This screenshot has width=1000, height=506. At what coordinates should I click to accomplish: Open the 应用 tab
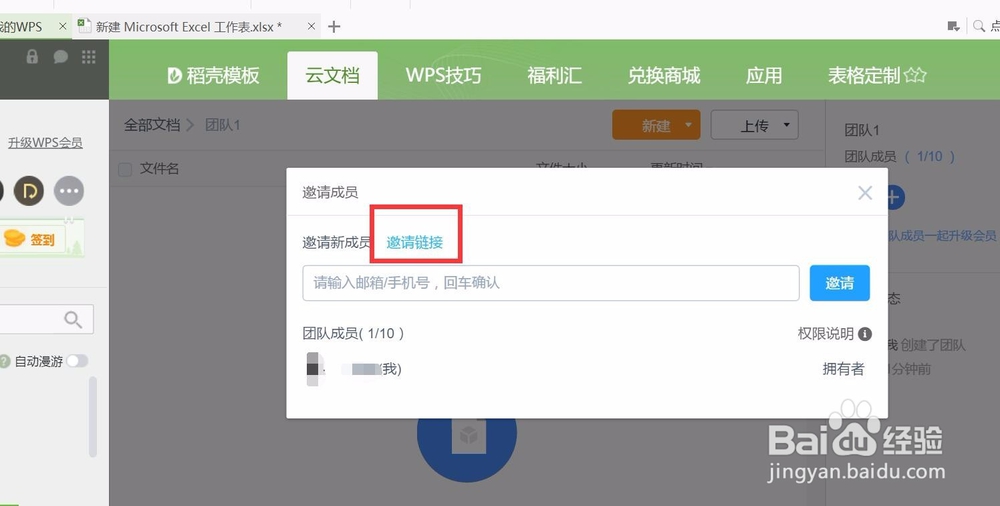764,75
